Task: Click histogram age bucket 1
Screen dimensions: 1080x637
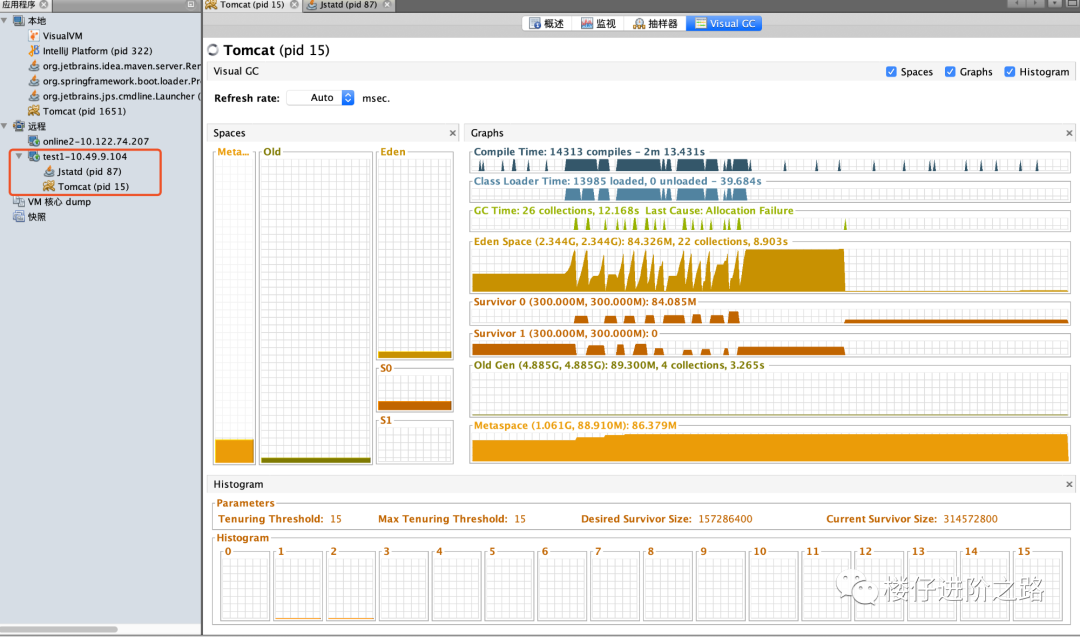Action: [x=298, y=586]
